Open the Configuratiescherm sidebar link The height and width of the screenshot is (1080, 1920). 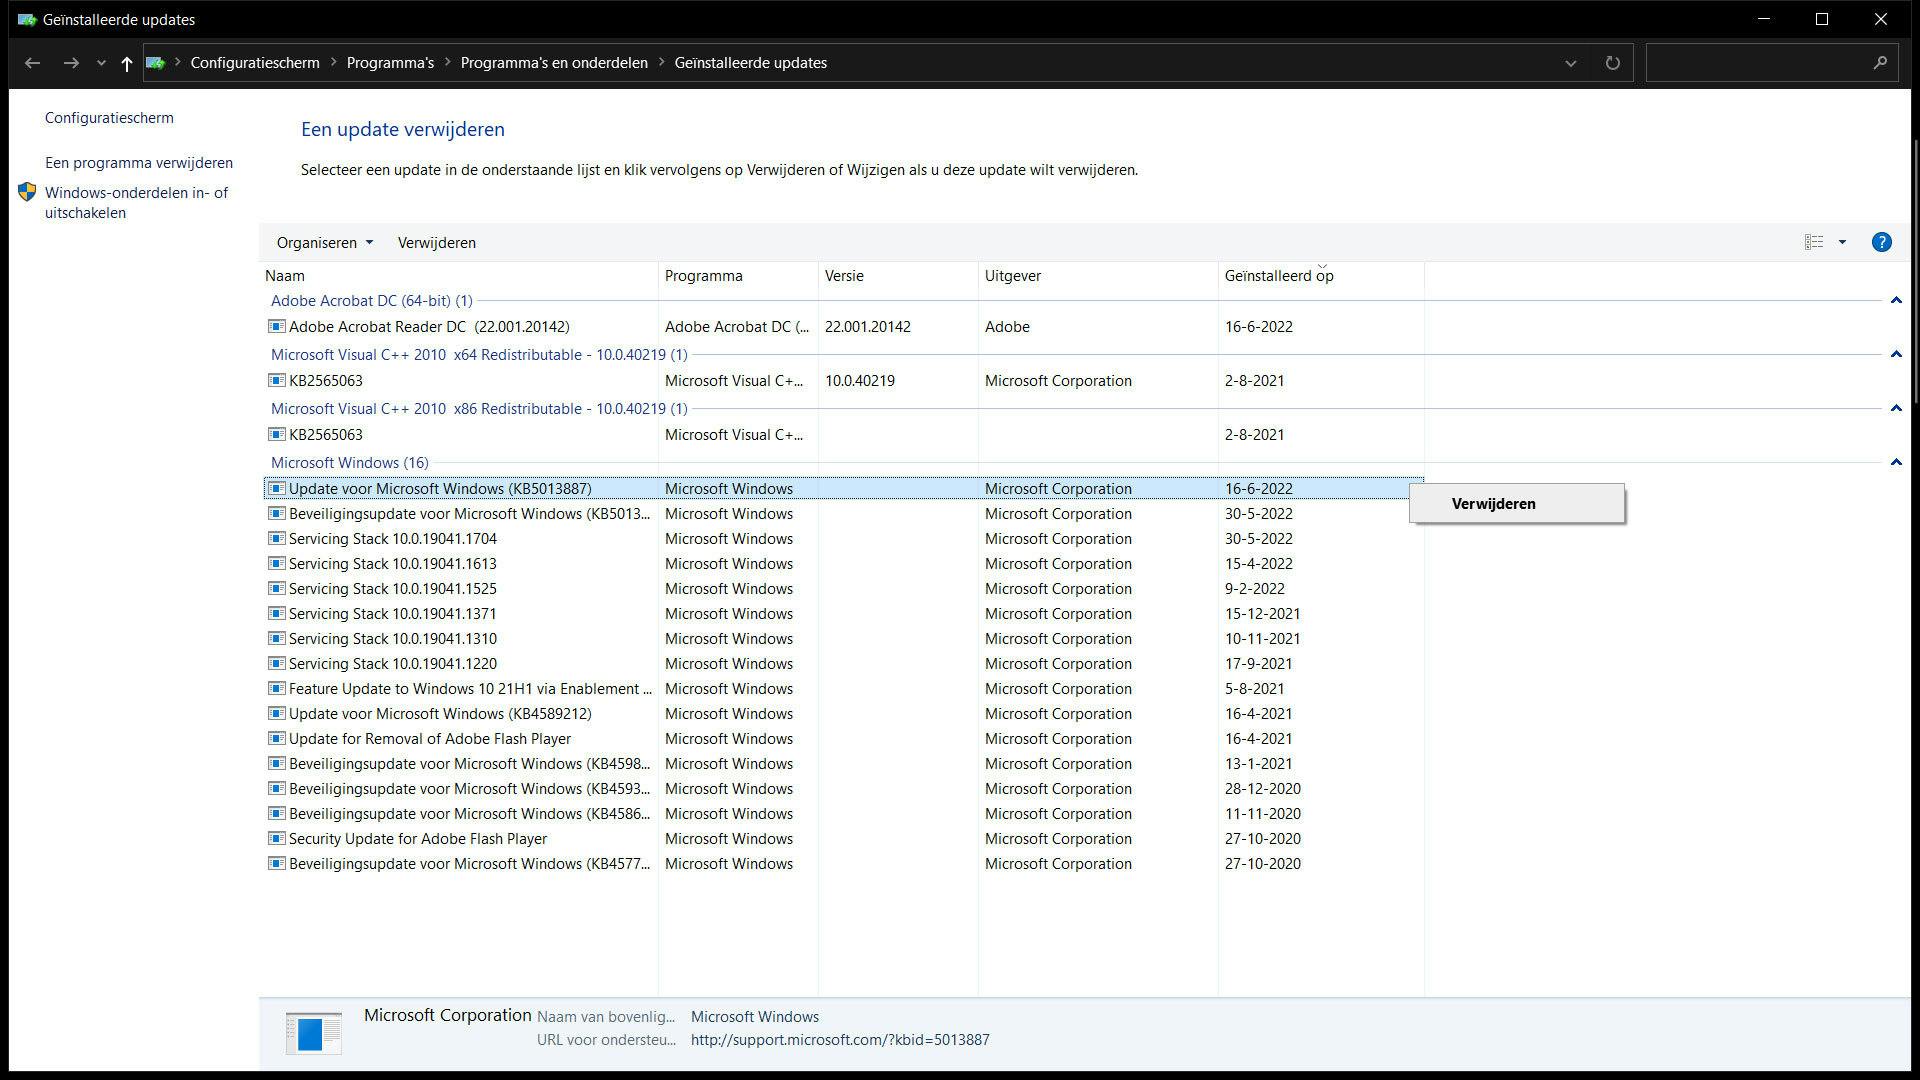(x=109, y=118)
